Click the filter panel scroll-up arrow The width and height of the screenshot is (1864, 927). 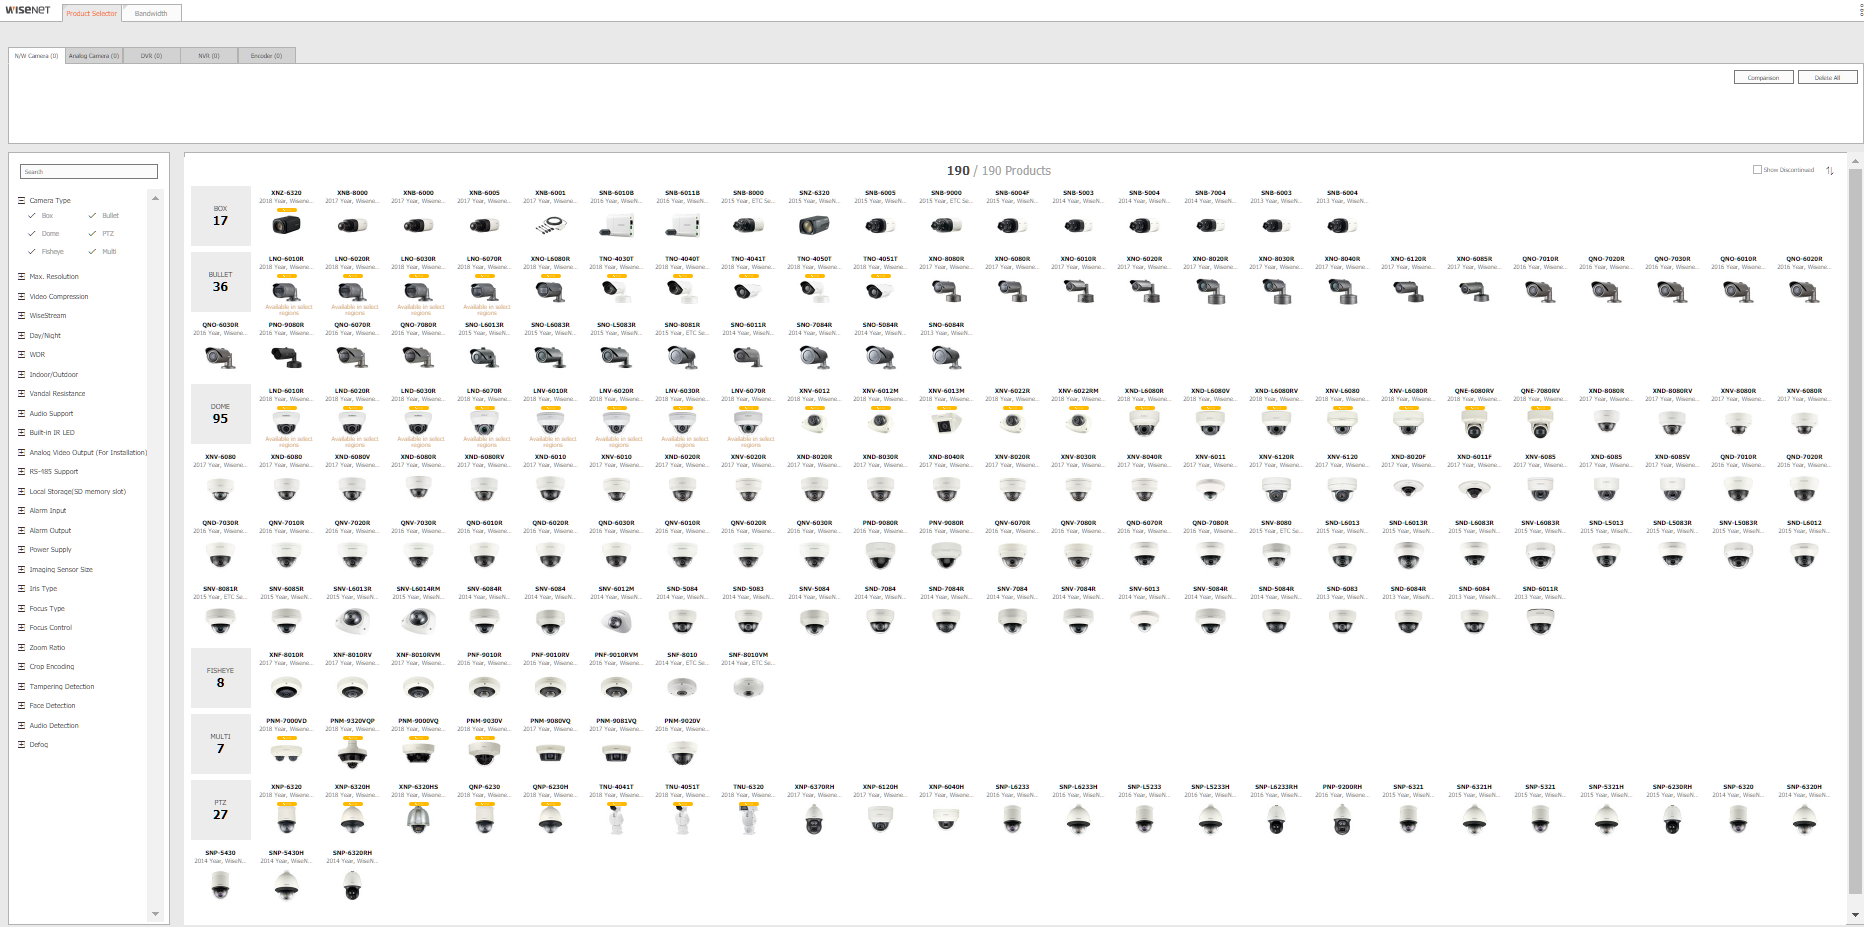pos(155,198)
